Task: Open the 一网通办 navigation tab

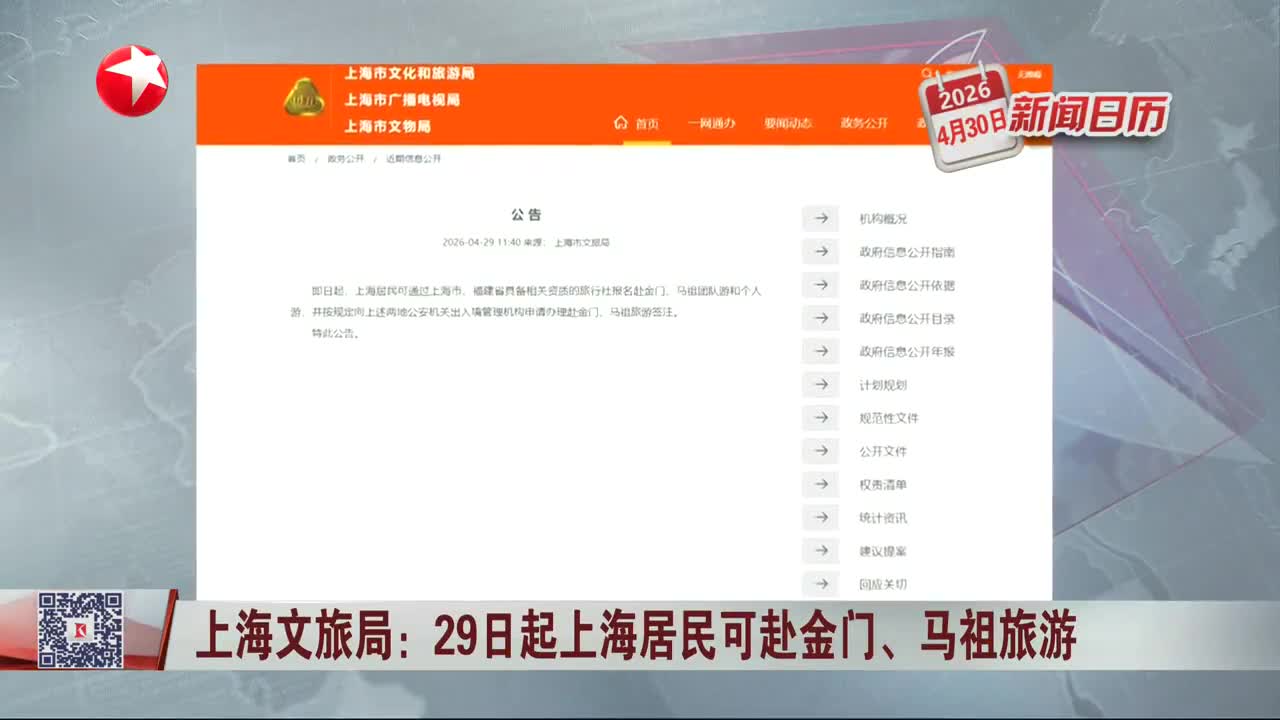Action: point(711,123)
